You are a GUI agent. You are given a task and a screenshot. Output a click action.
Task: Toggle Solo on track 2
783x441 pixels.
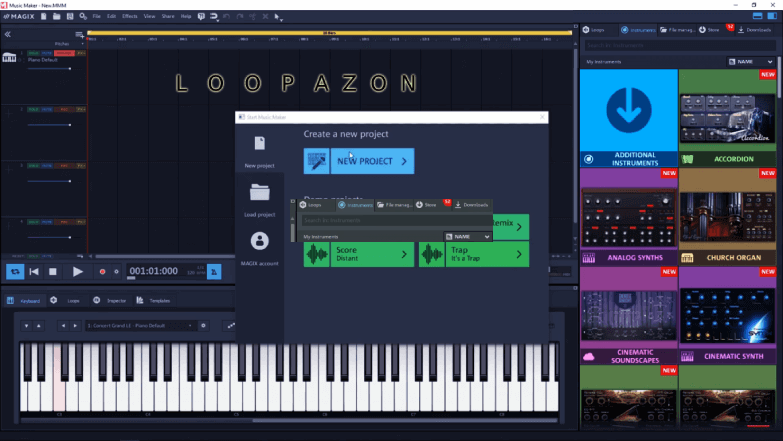point(33,109)
